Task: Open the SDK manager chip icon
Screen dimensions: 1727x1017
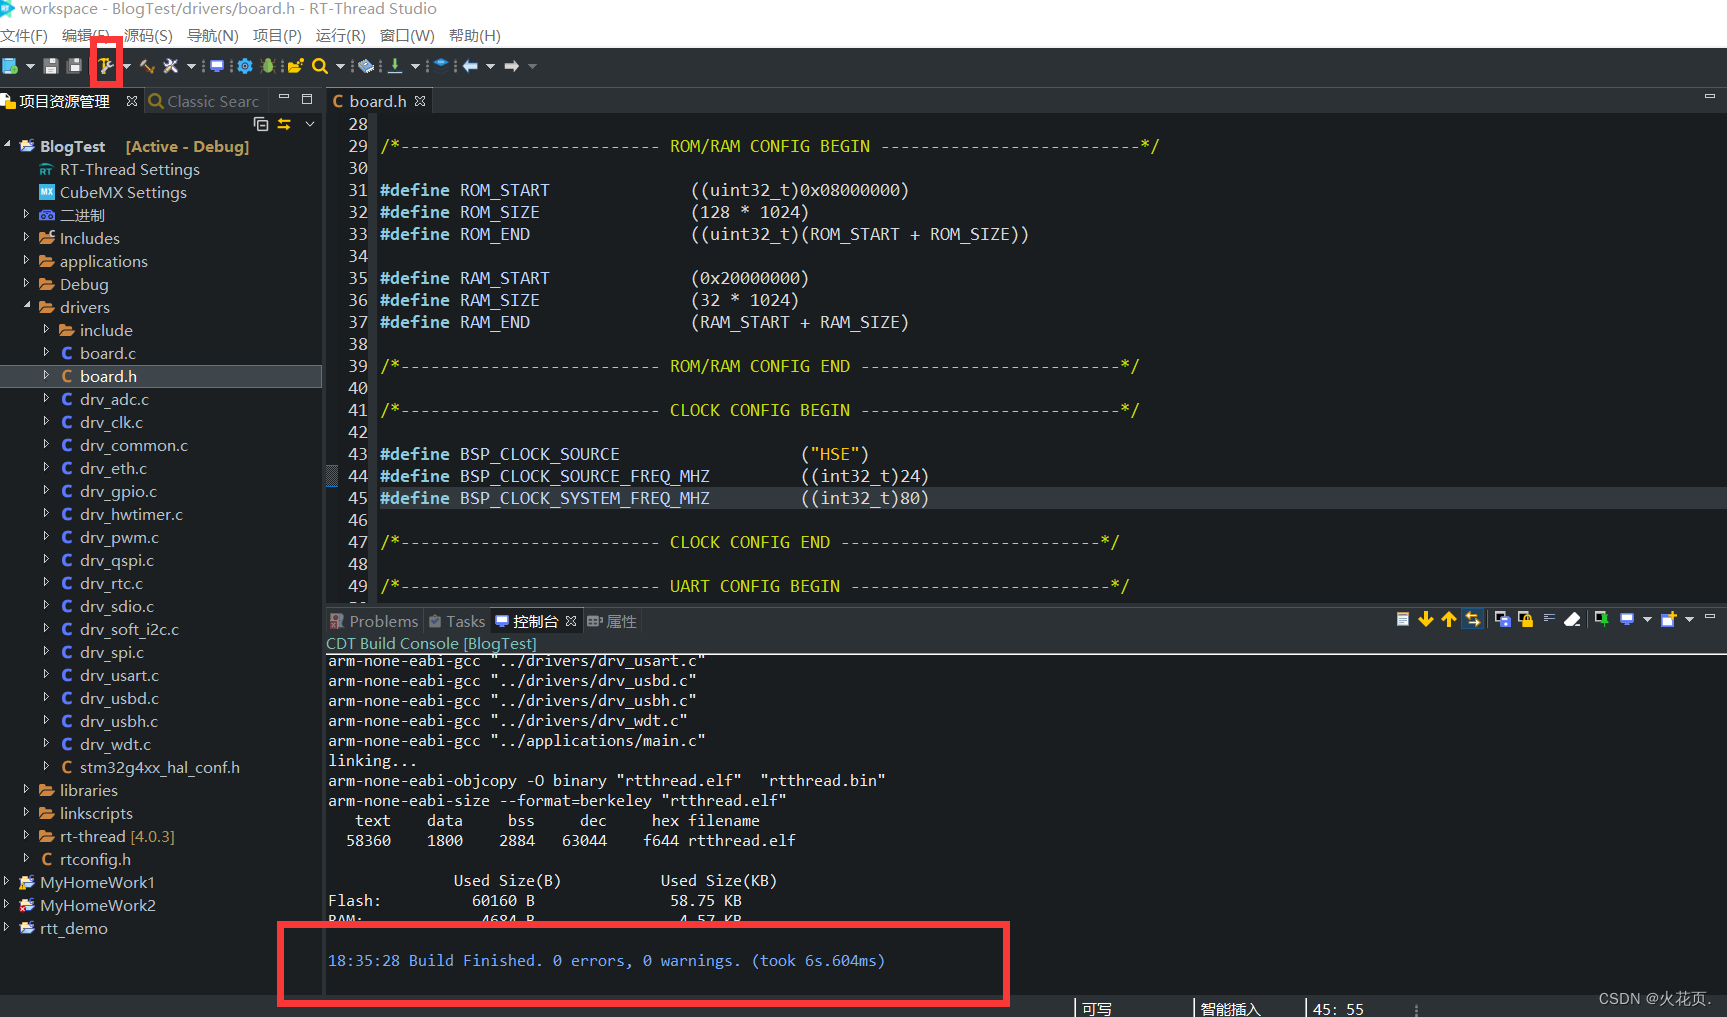Action: [366, 66]
